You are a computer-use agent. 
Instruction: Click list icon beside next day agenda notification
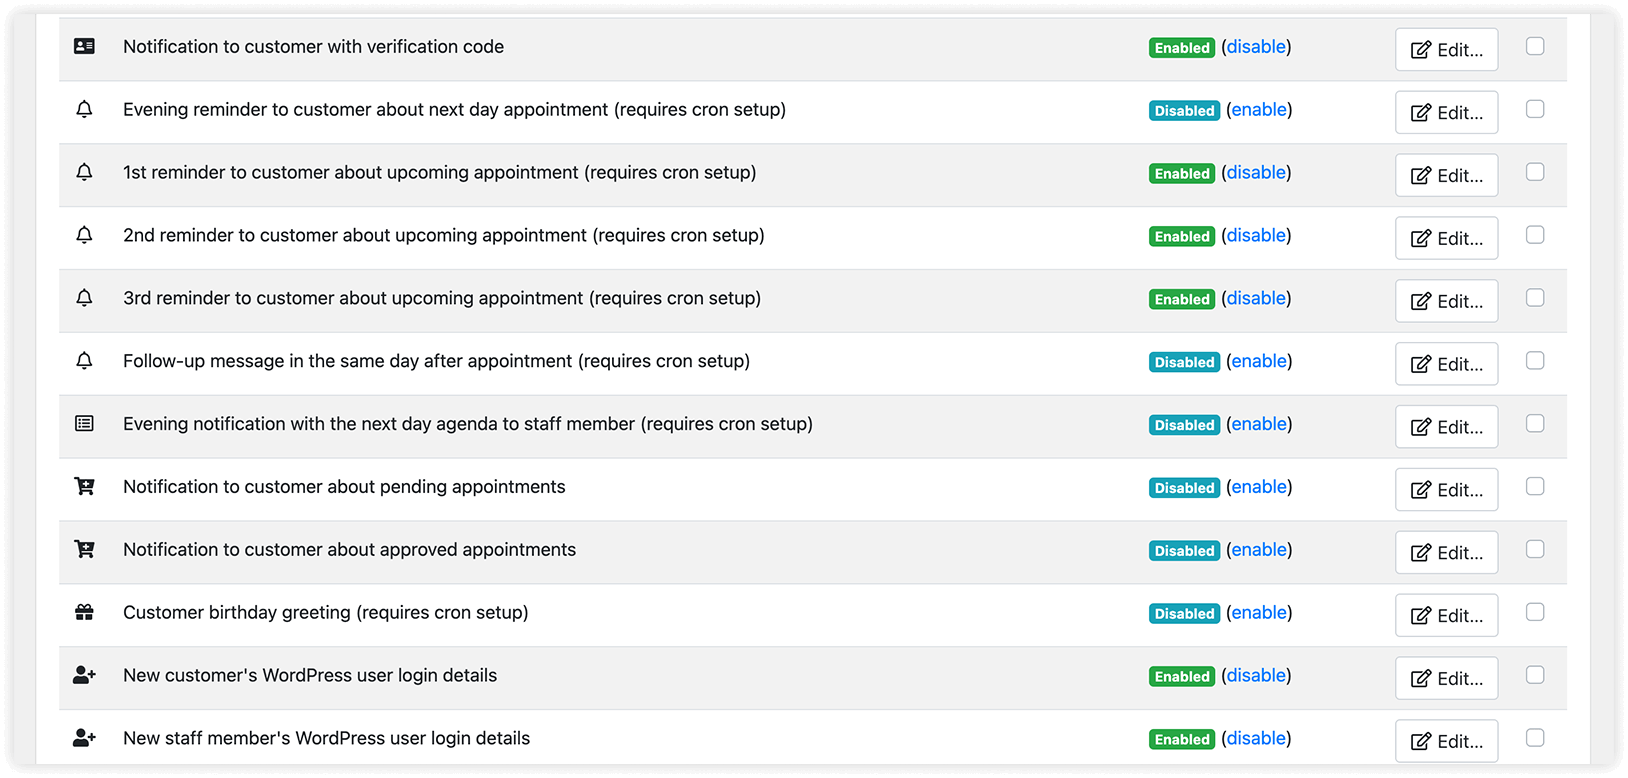84,424
